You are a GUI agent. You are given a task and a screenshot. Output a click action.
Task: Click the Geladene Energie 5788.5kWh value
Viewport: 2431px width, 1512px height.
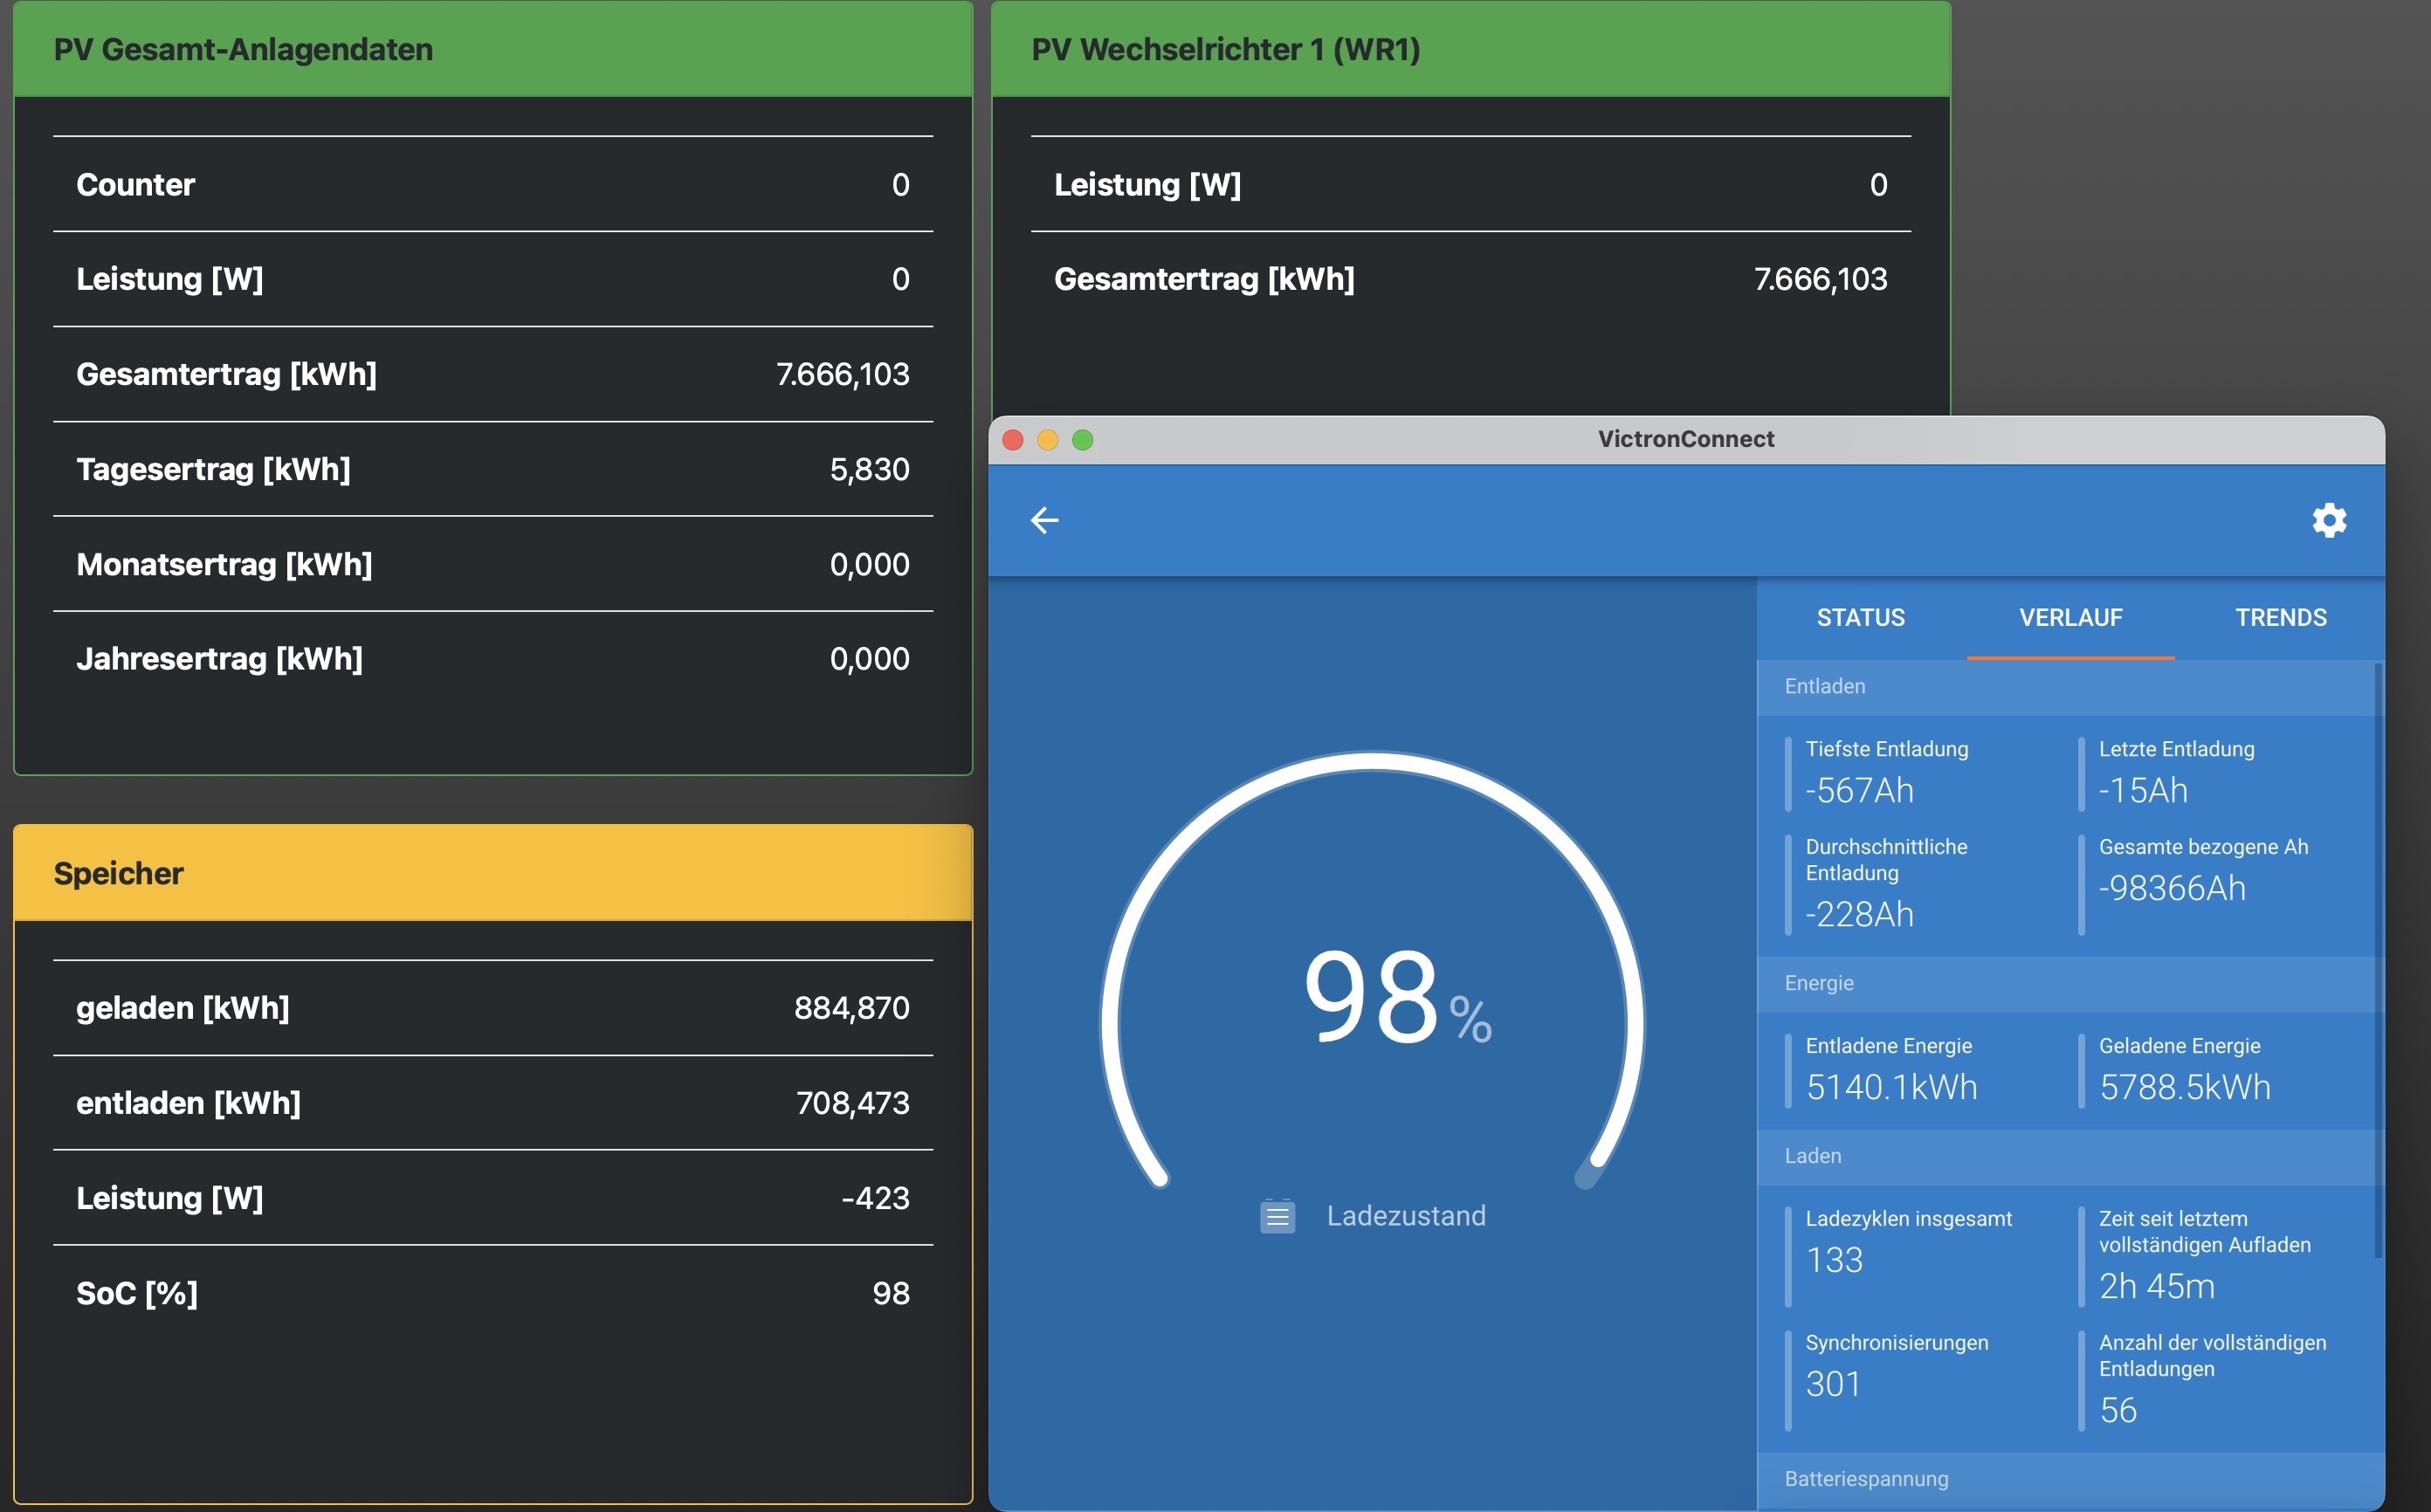pos(2184,1087)
